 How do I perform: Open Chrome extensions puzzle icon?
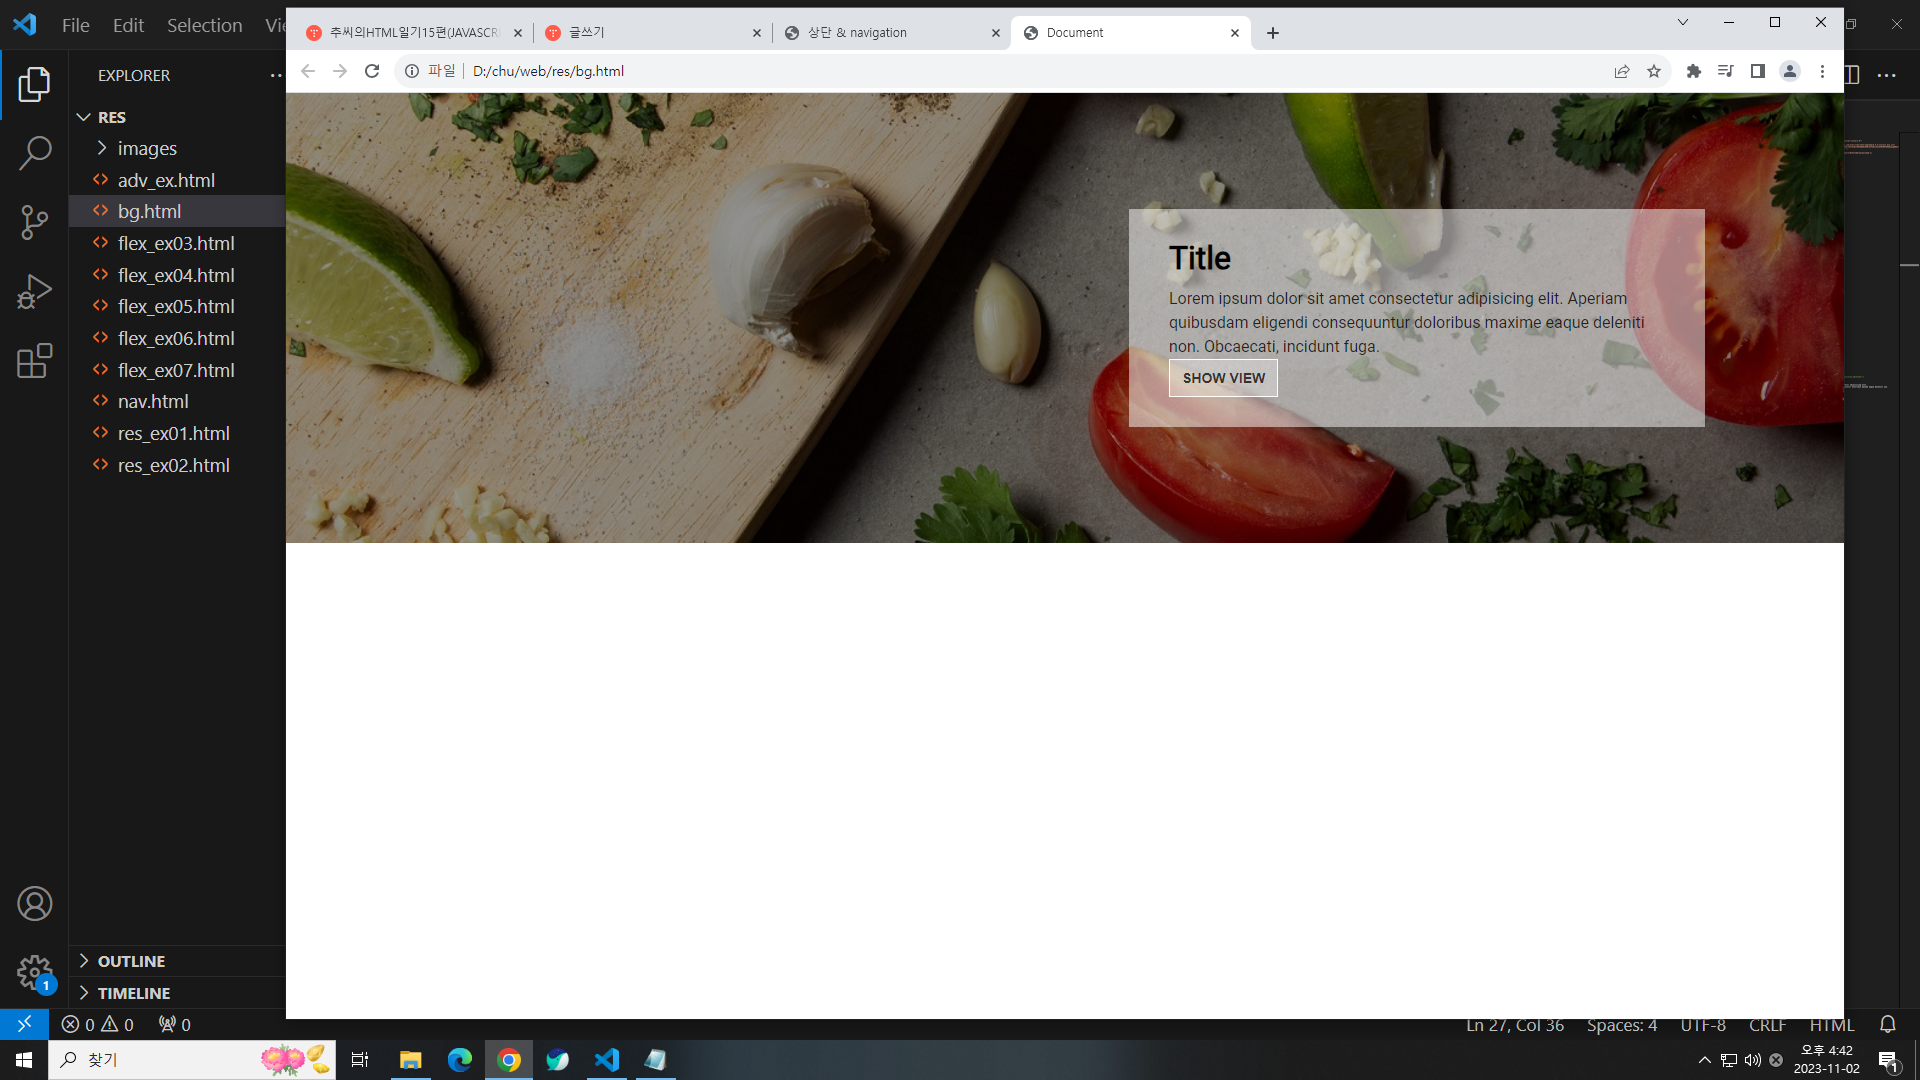coord(1693,71)
